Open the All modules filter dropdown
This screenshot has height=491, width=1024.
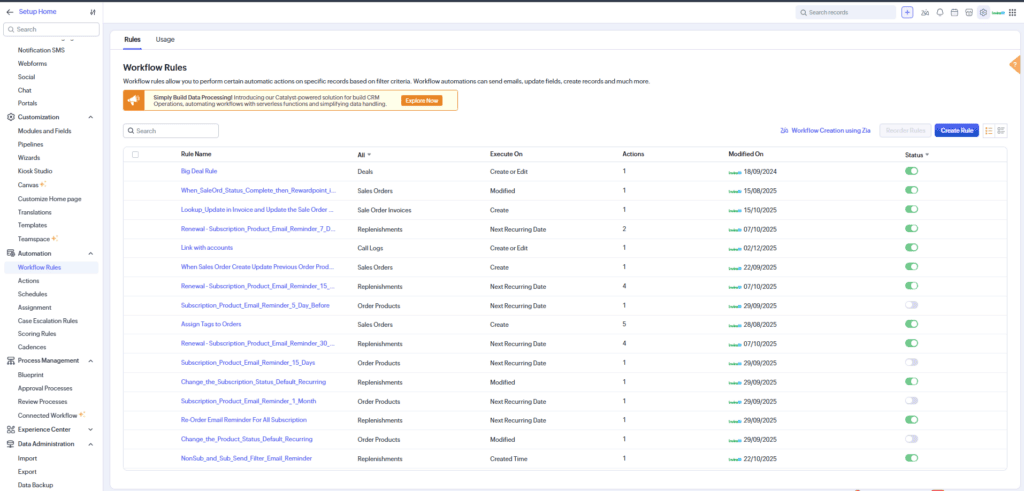[364, 155]
